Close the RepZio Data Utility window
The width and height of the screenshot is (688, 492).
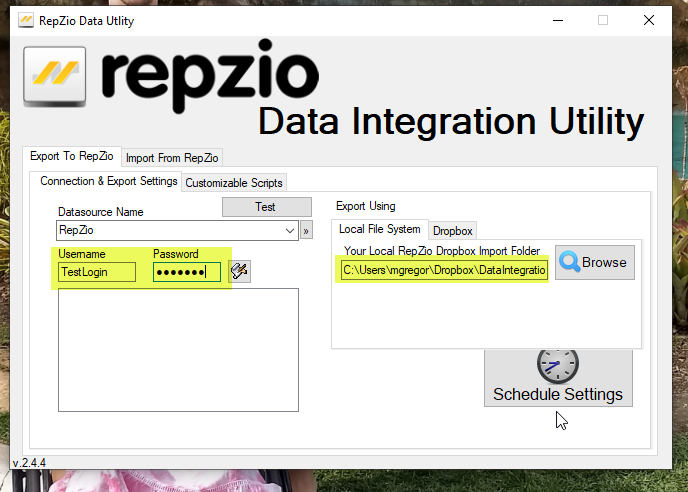[x=649, y=20]
